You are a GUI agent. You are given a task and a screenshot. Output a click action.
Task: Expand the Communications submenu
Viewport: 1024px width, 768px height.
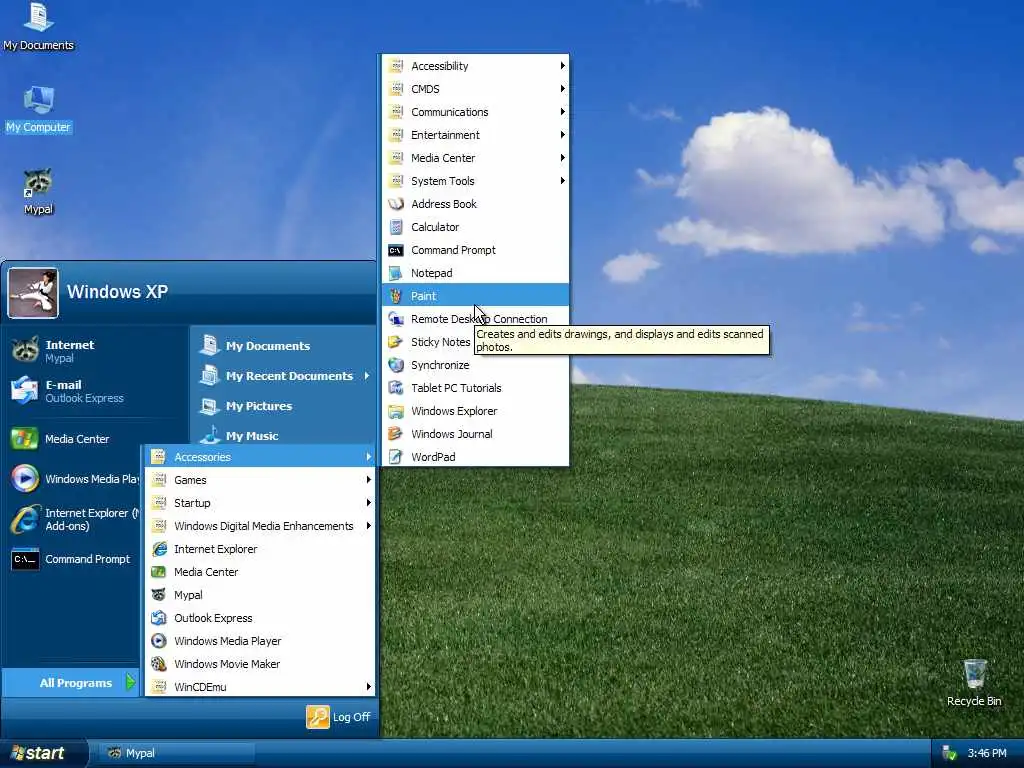tap(475, 112)
